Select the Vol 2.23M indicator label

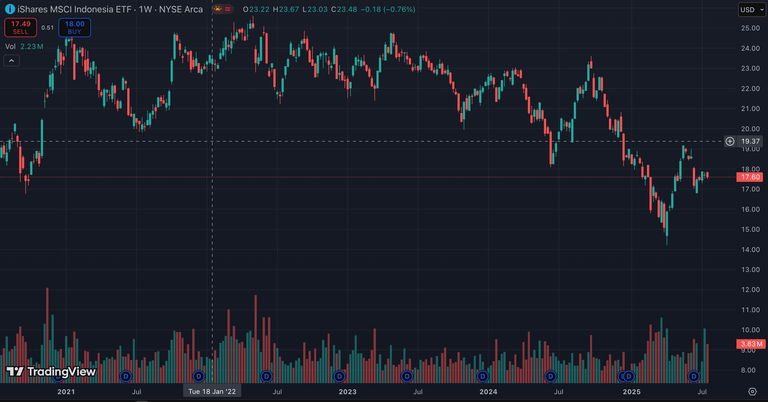point(24,46)
